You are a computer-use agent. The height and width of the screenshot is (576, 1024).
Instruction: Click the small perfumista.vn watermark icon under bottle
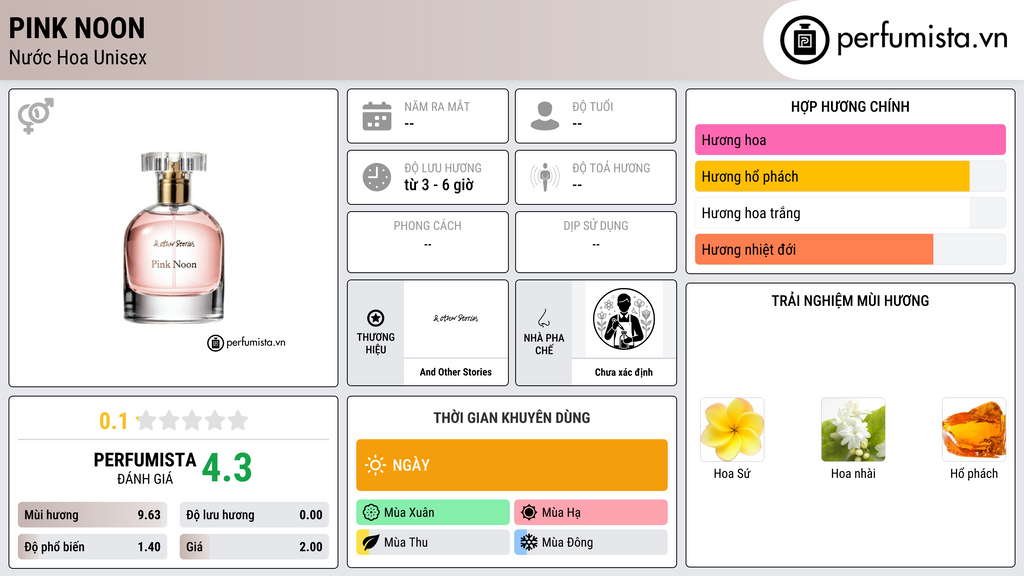[x=216, y=343]
